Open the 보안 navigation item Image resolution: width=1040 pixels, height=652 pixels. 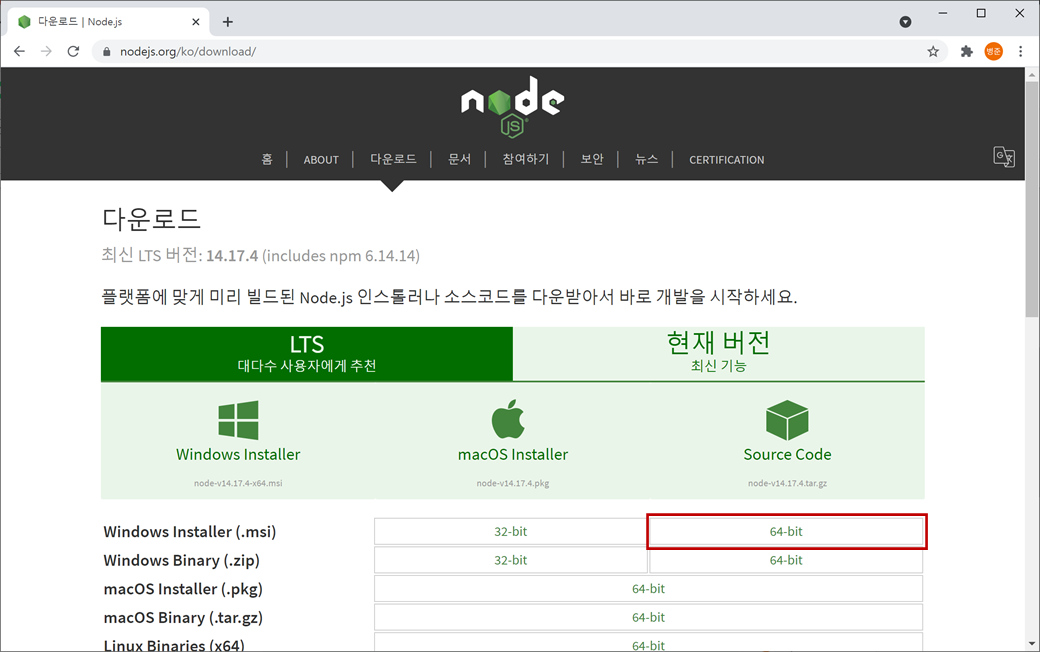click(592, 159)
